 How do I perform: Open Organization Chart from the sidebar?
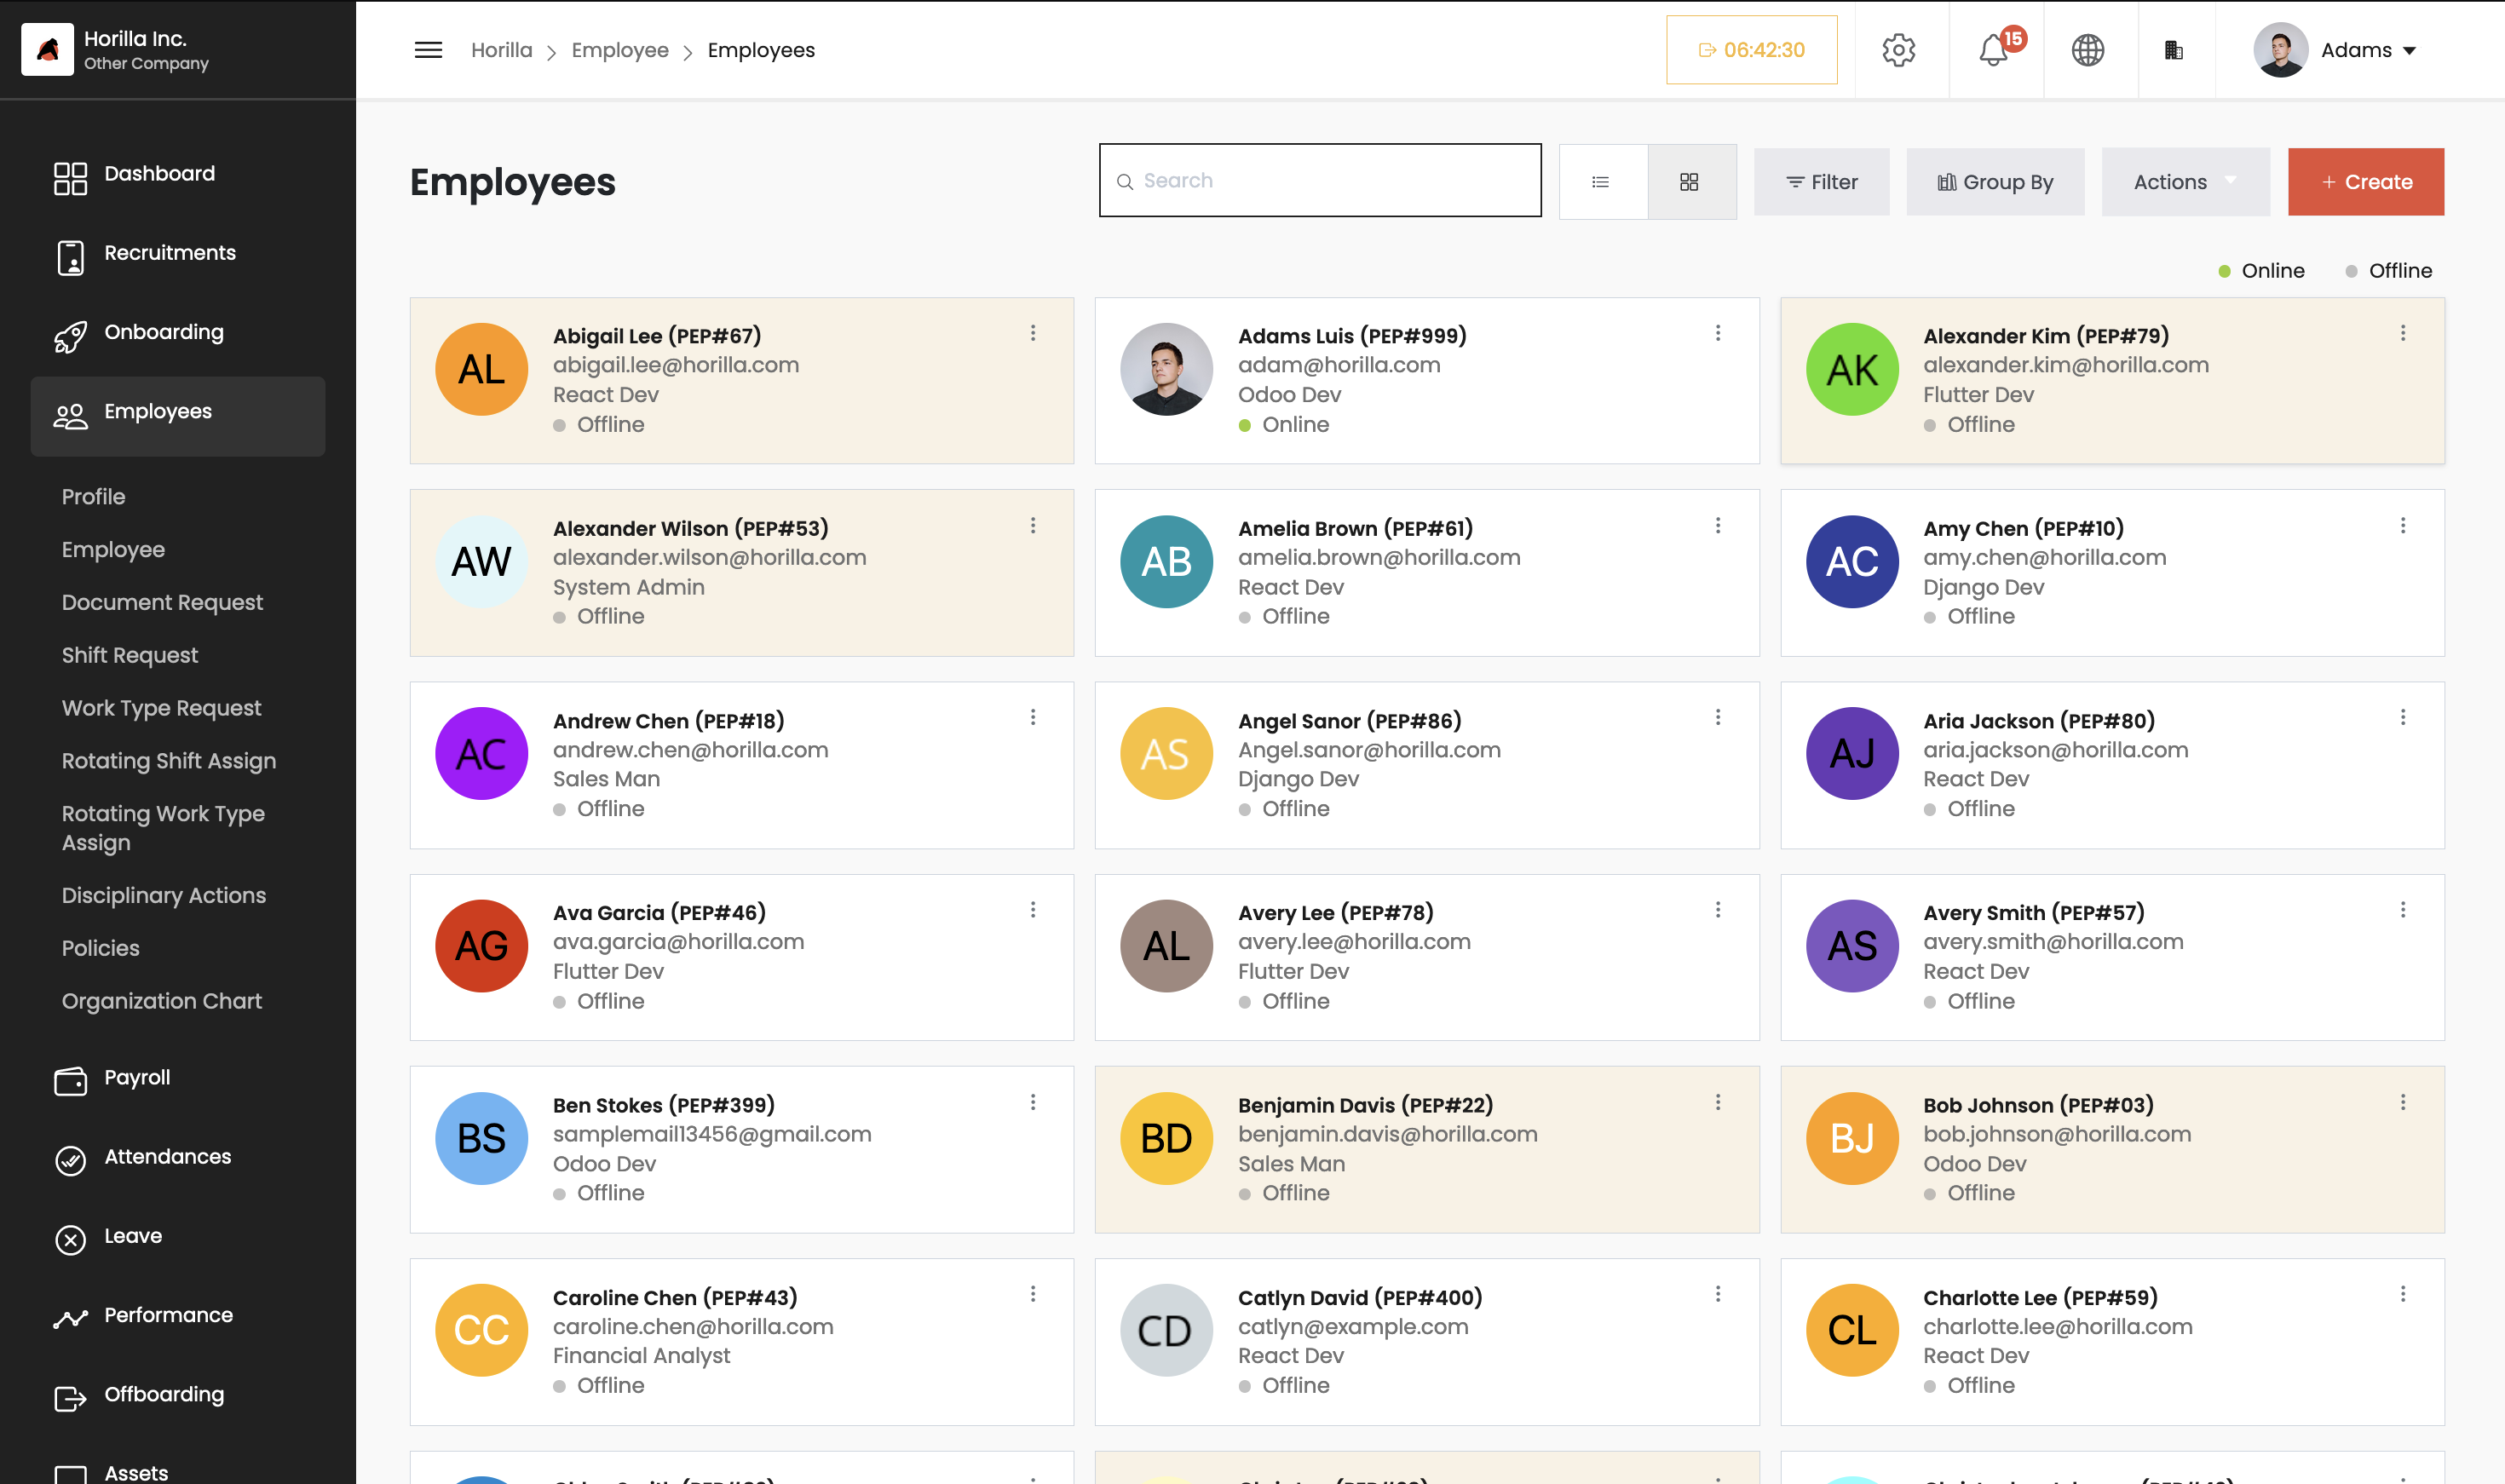click(x=161, y=1000)
